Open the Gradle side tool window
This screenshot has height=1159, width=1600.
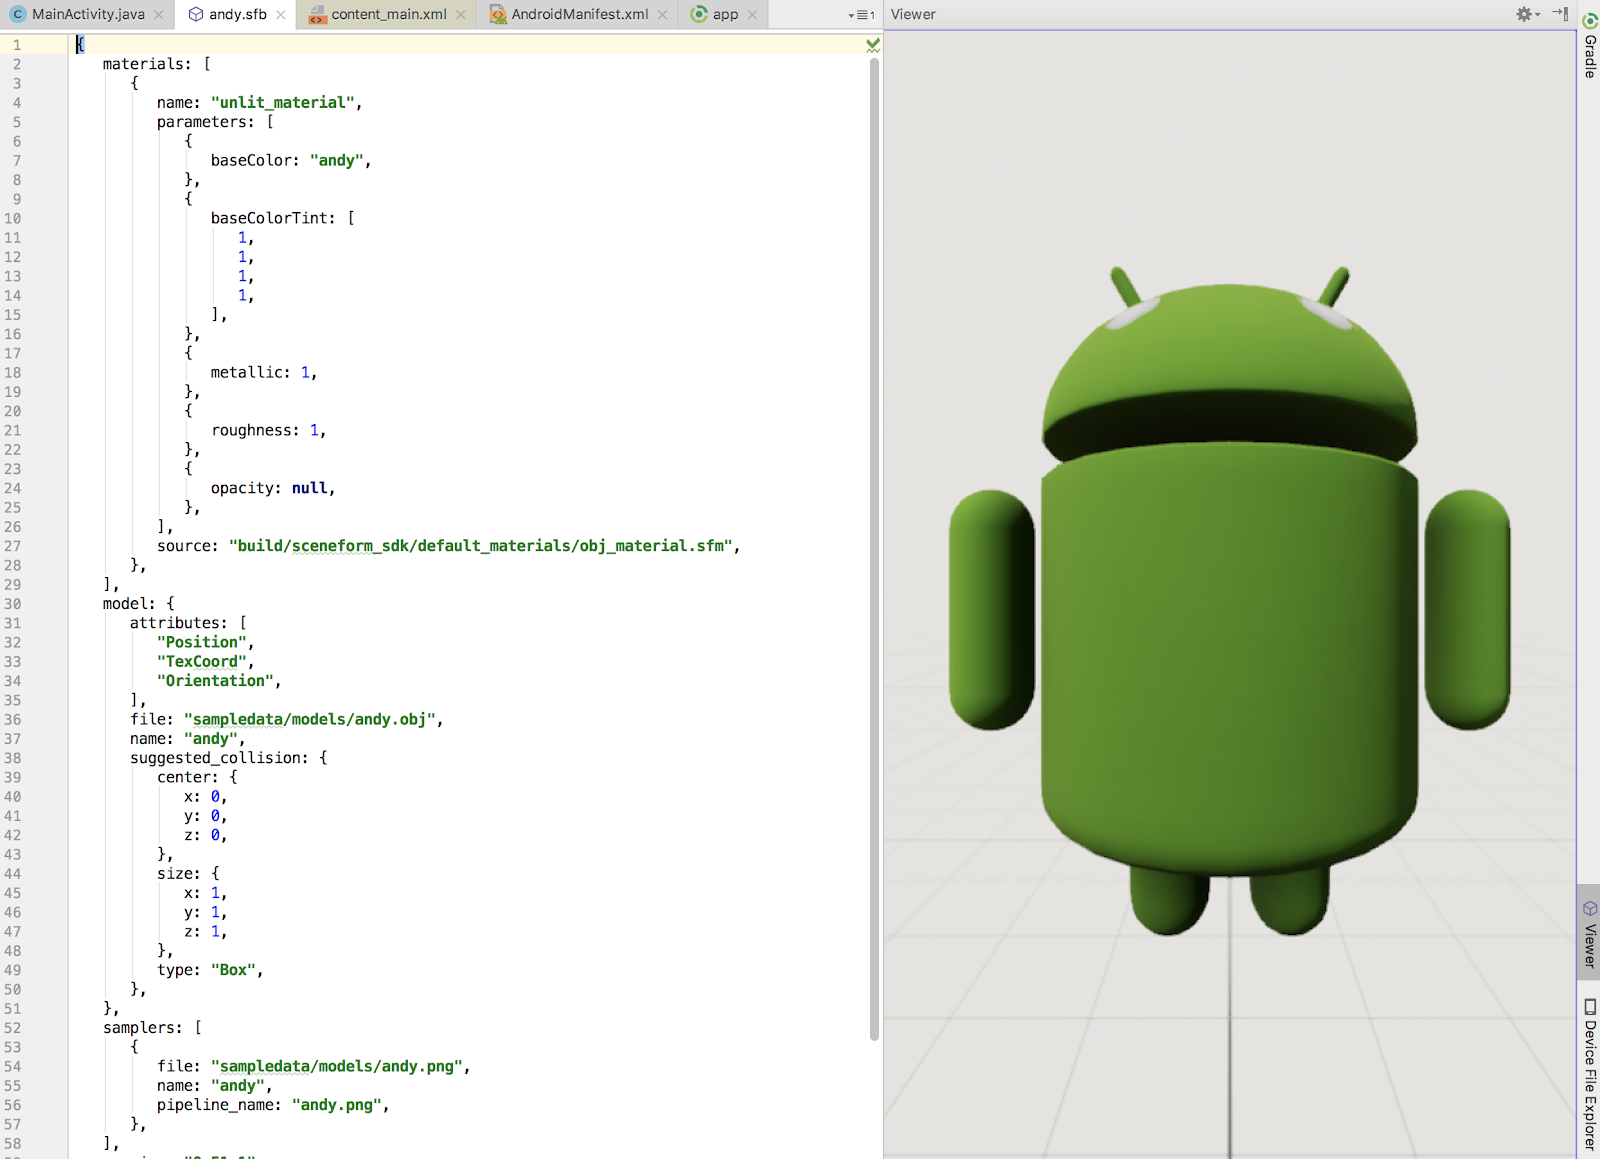coord(1589,46)
